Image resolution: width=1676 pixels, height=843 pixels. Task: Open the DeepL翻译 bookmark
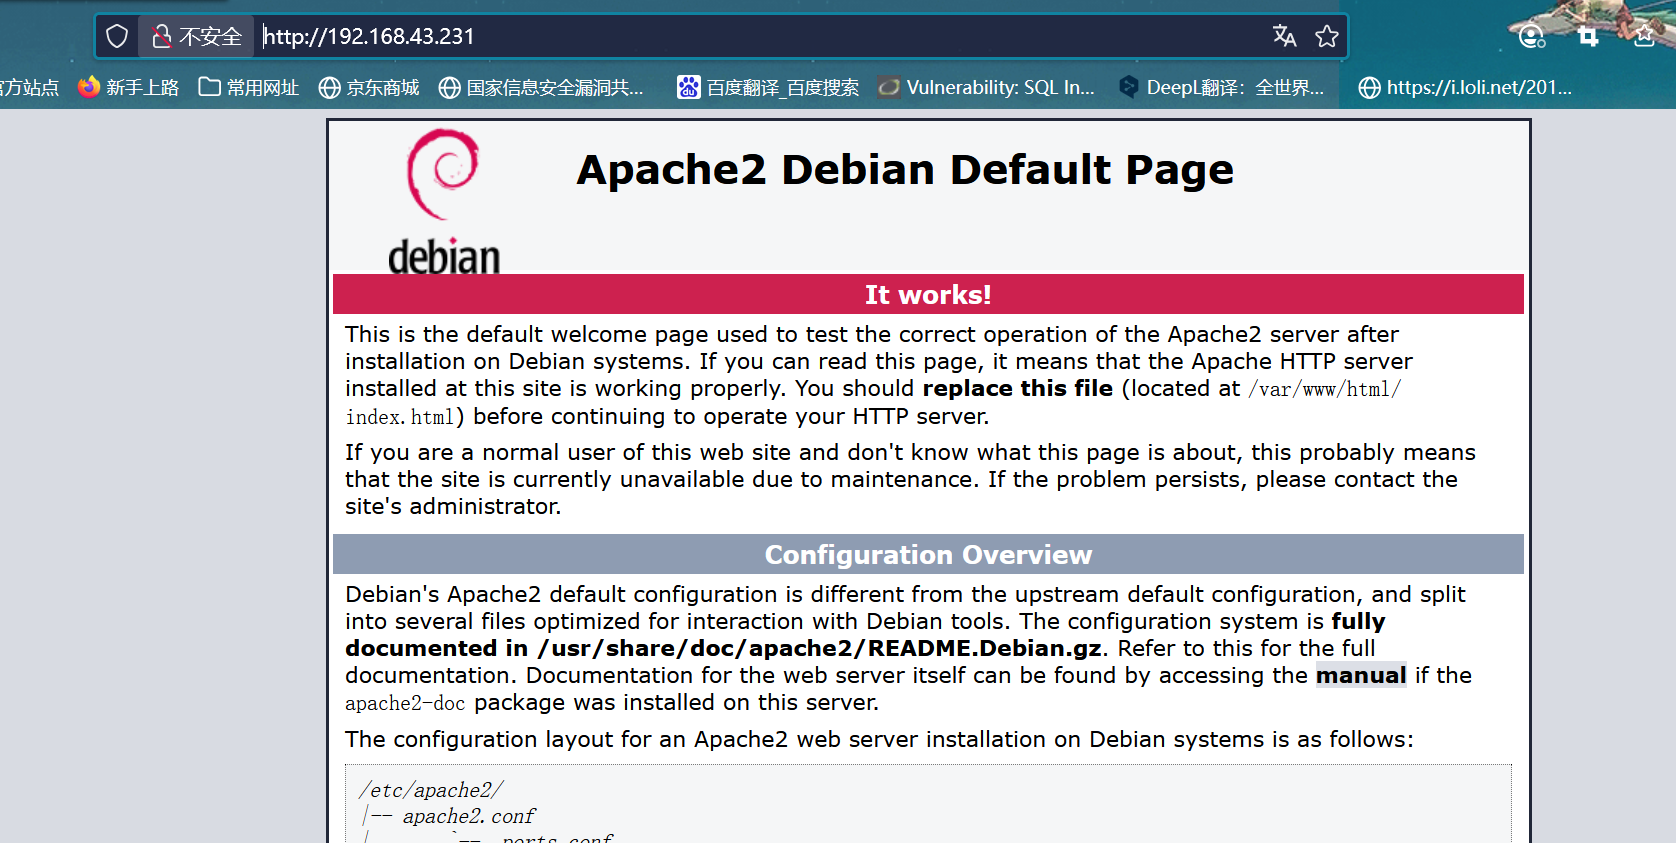1221,88
